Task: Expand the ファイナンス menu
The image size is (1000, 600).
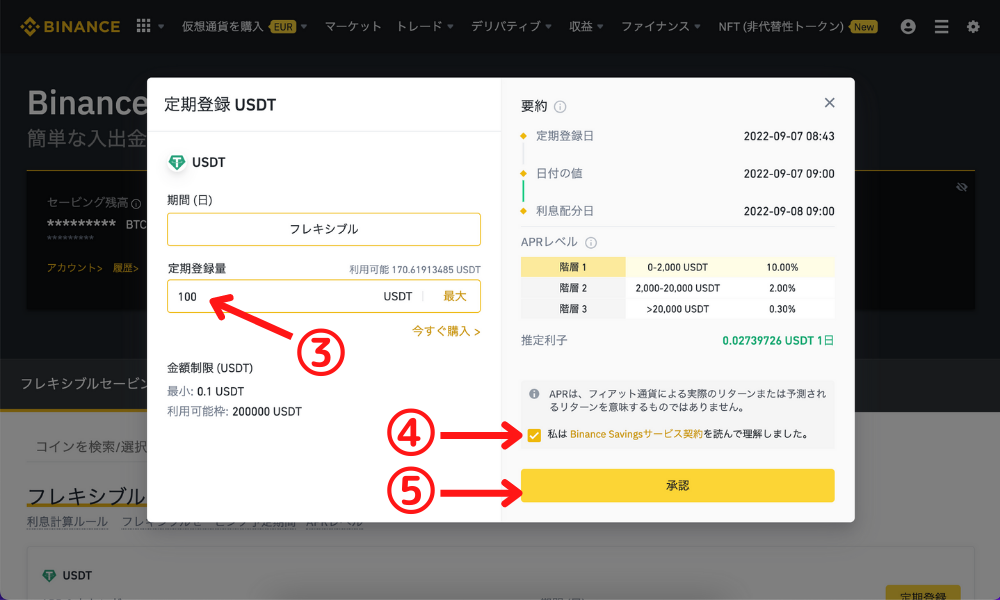Action: [x=661, y=27]
